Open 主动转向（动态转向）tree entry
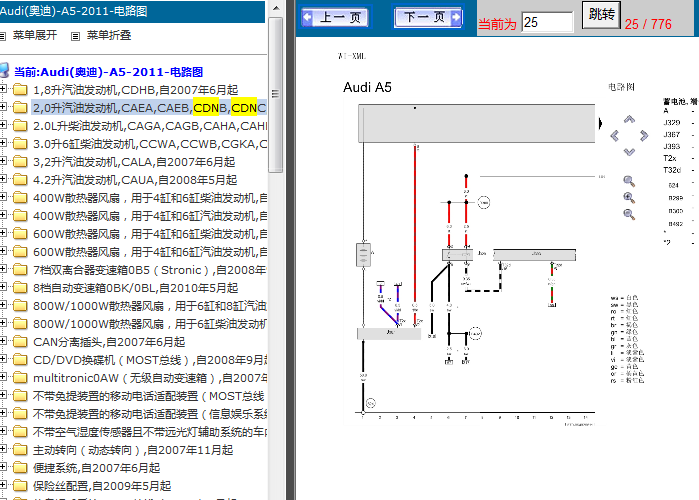 133,450
